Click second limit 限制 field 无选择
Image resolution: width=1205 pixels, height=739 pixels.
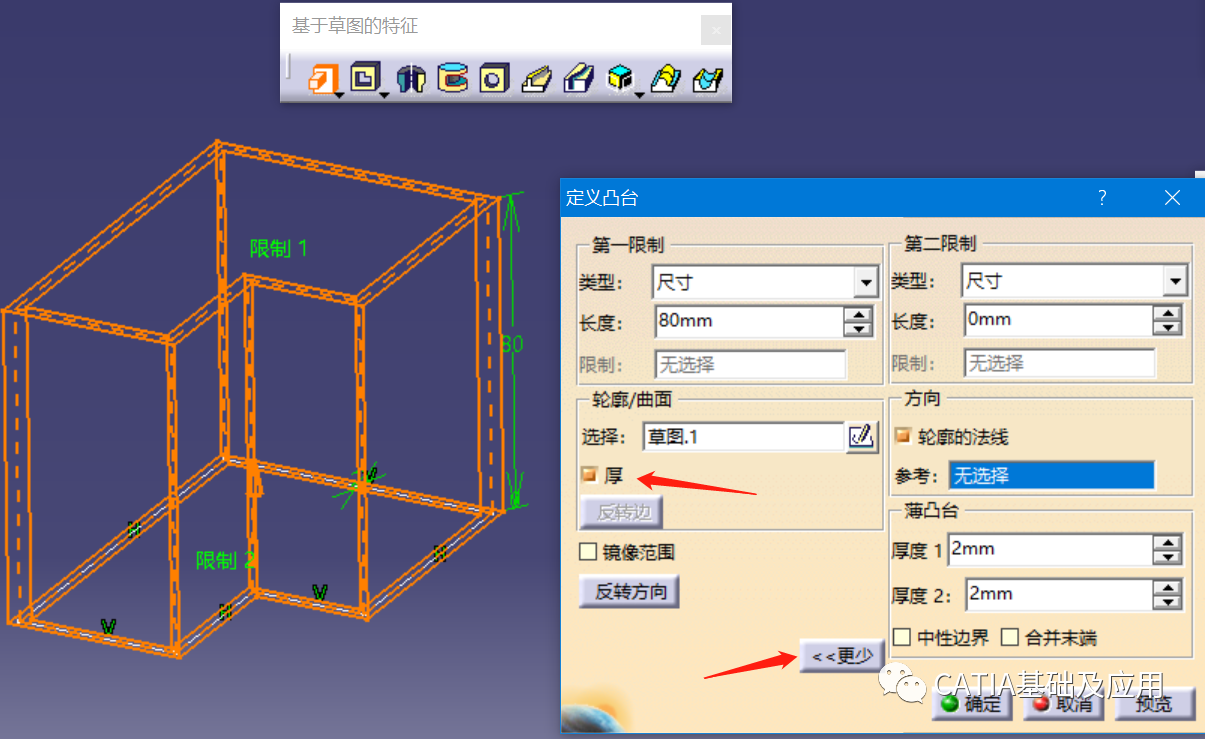tap(1059, 363)
